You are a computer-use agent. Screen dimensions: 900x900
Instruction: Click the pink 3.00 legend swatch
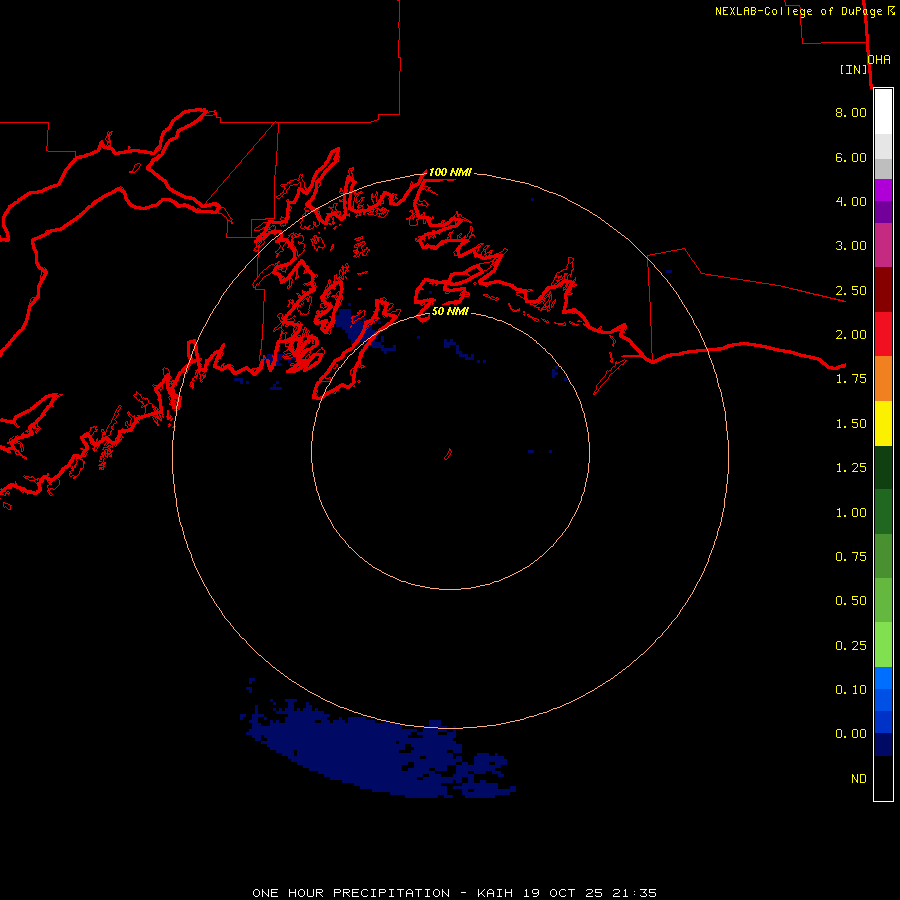tap(883, 245)
